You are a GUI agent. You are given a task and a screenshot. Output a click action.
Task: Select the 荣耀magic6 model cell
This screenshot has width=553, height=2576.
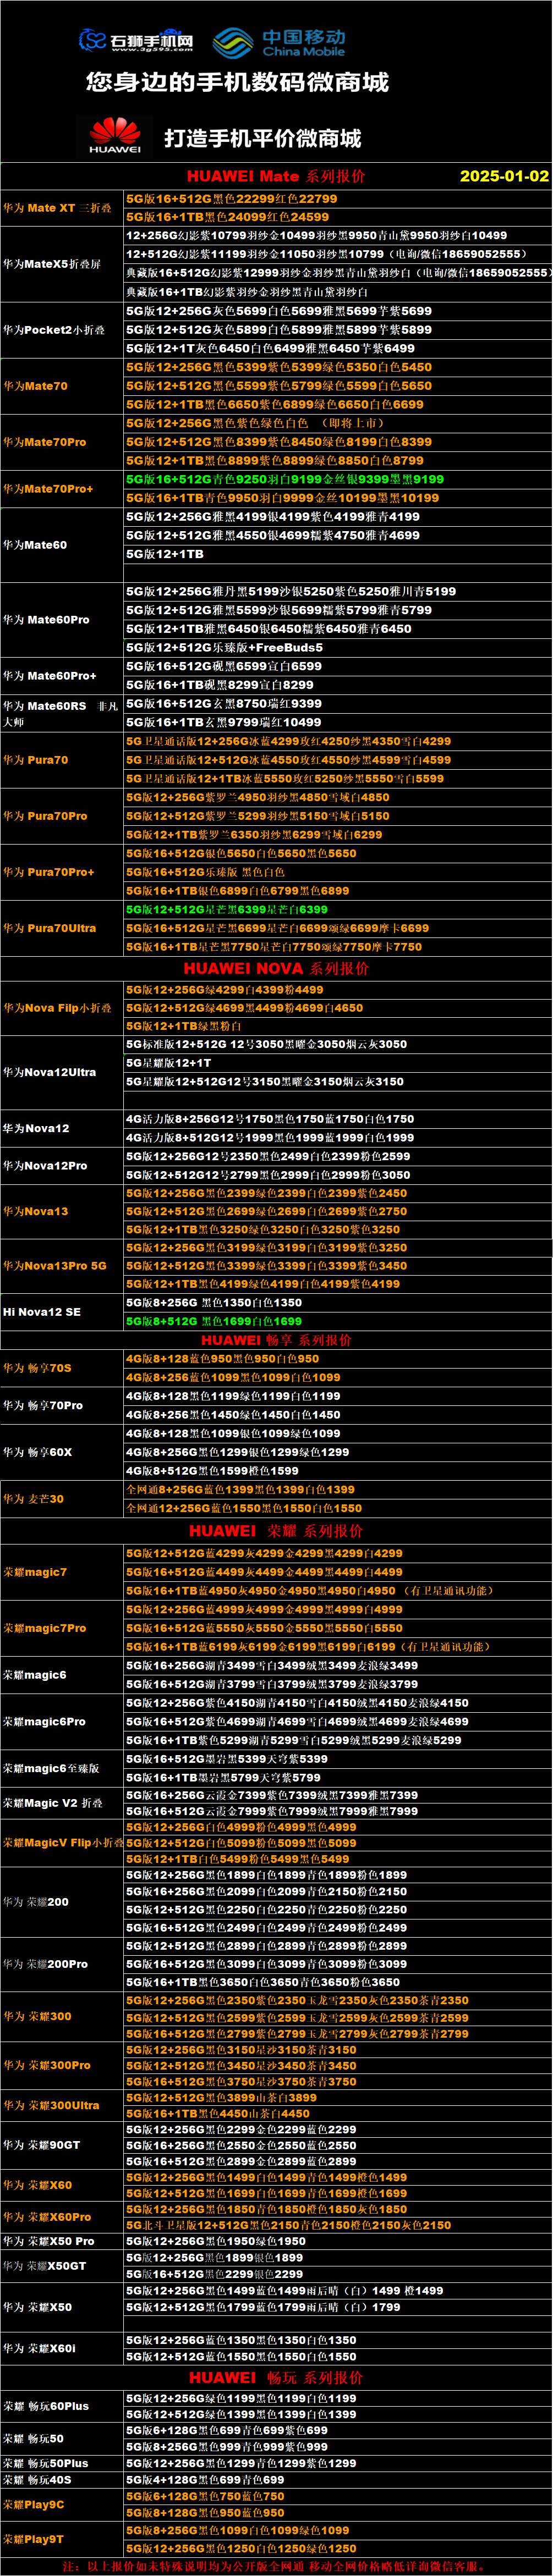[62, 1675]
